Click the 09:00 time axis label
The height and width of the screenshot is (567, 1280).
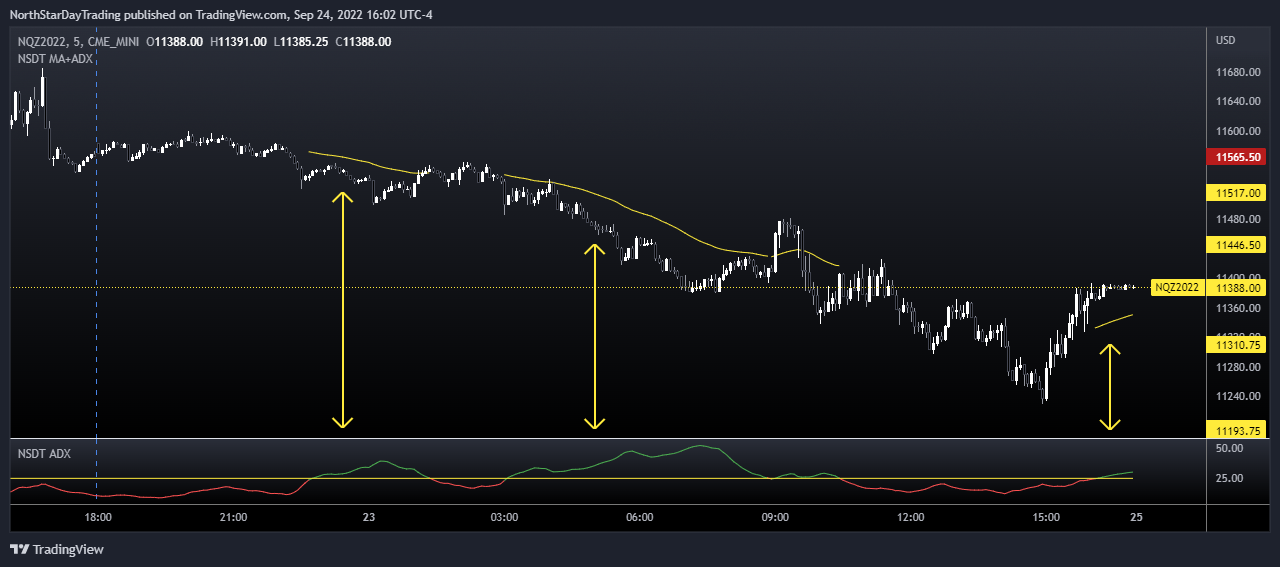[776, 517]
